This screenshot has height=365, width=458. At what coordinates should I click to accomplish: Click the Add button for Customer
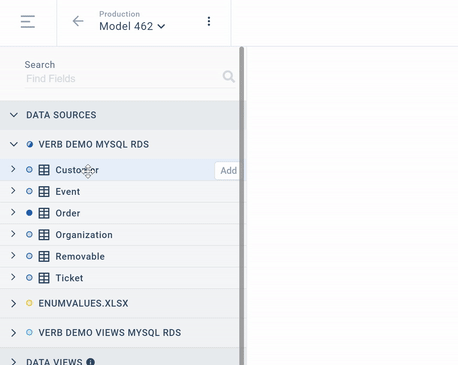[x=228, y=171]
